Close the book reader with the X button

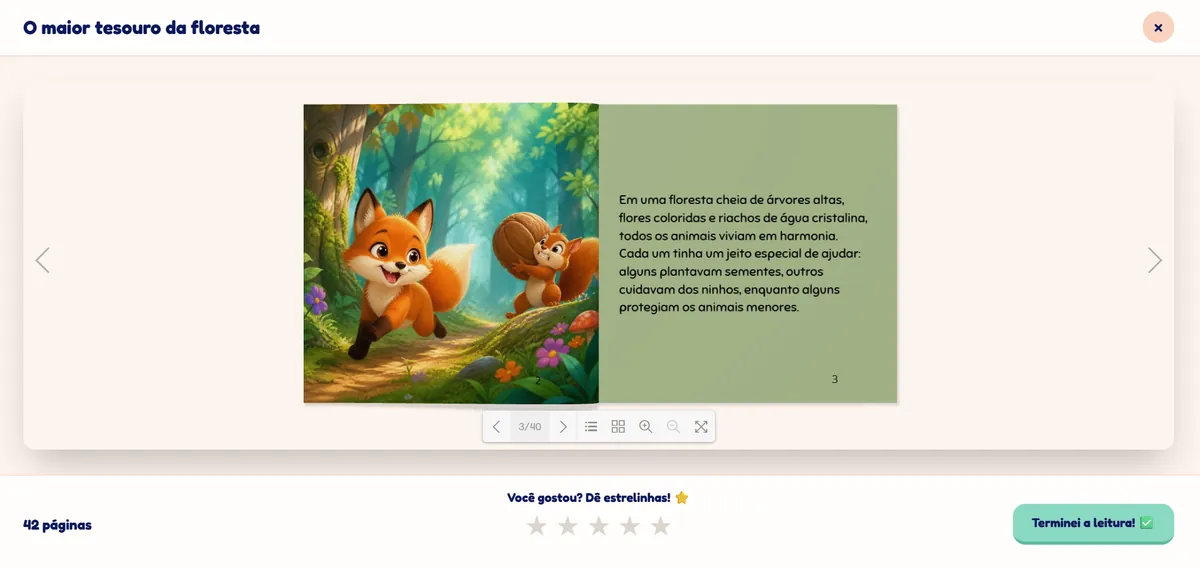[1158, 27]
